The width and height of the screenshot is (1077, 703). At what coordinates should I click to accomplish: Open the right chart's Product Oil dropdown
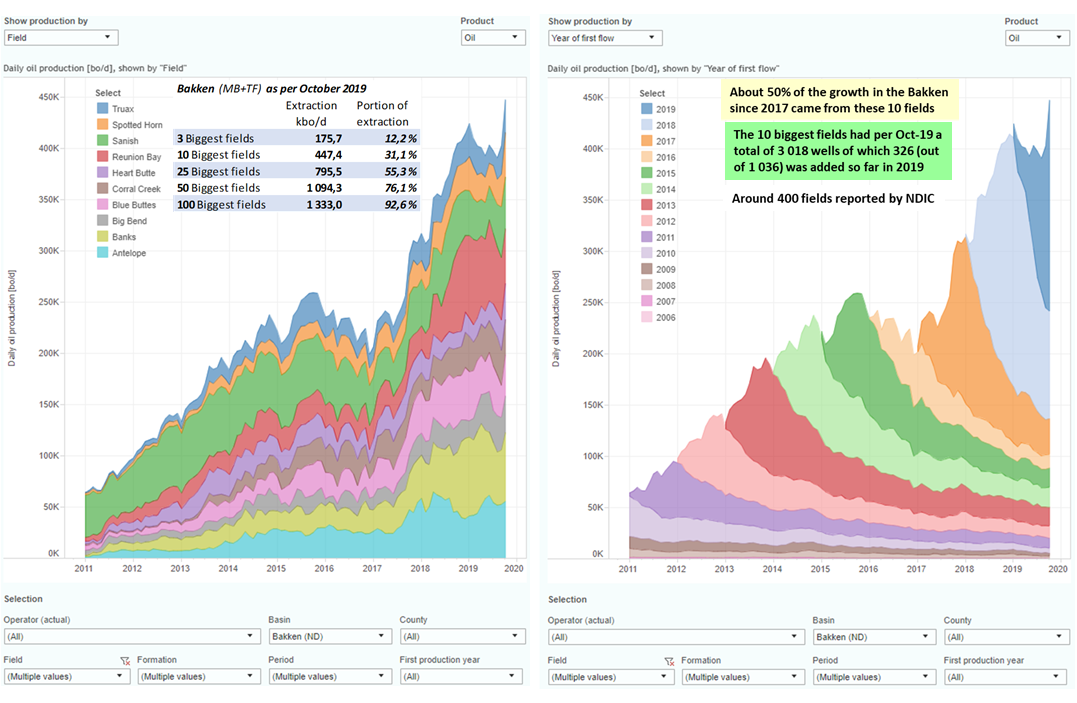[x=1036, y=38]
